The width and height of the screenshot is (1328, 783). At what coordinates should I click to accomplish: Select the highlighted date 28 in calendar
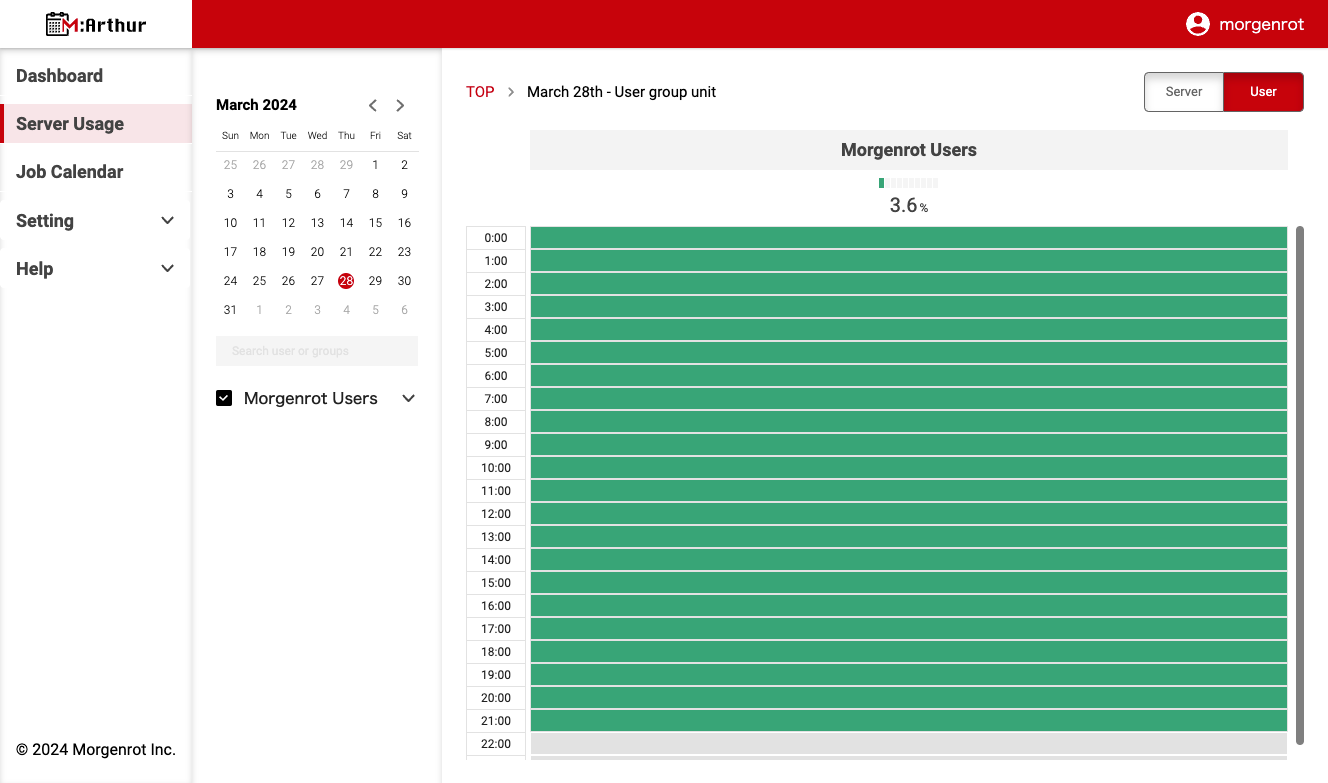pos(346,281)
